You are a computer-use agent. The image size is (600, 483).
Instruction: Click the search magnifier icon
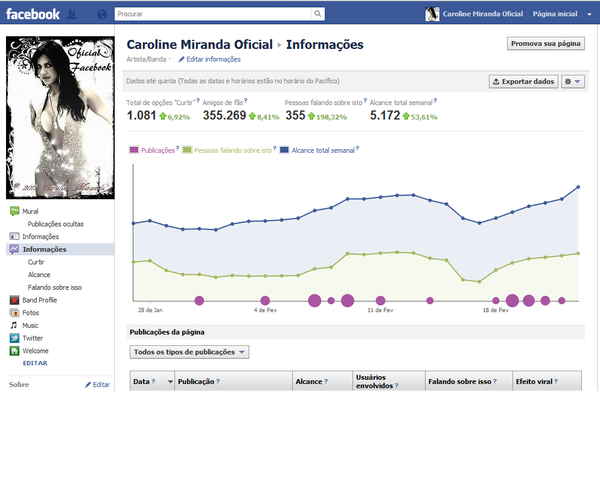(x=318, y=14)
